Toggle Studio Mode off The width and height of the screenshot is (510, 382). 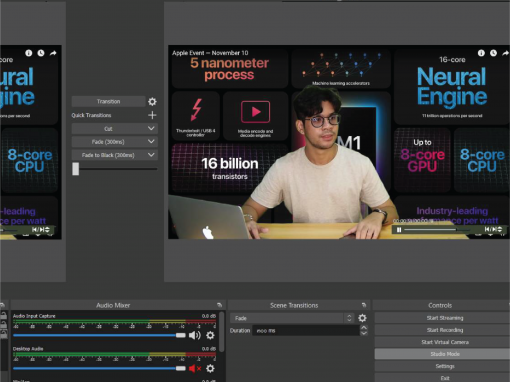[445, 354]
